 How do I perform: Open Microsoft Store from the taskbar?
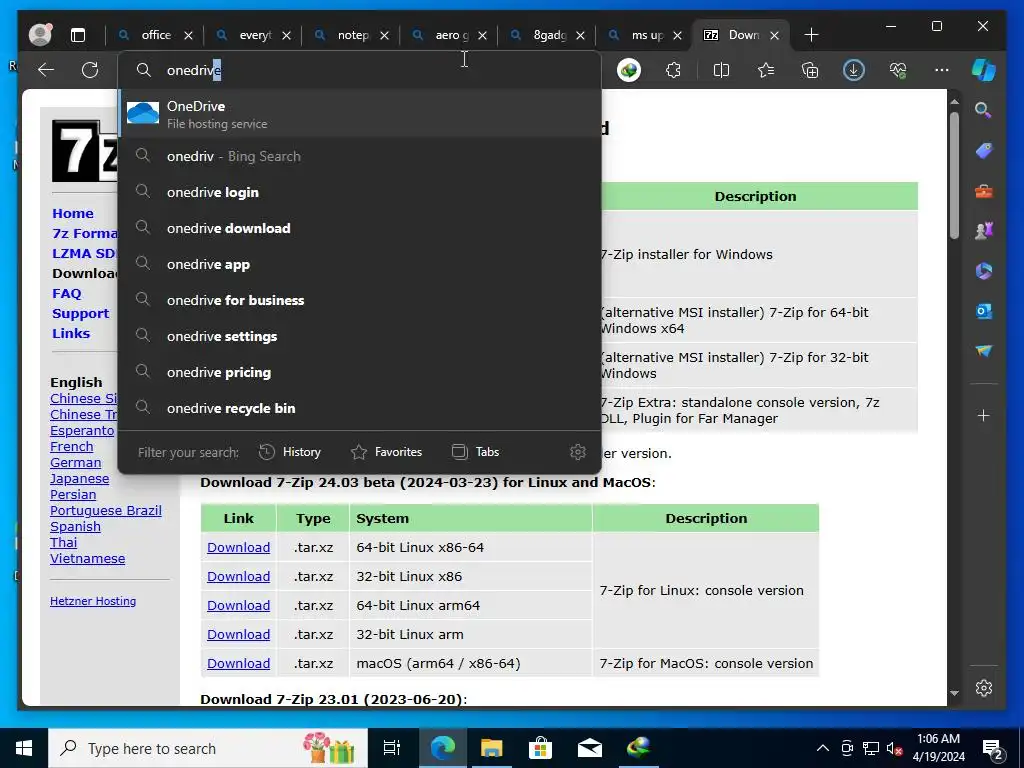click(540, 748)
